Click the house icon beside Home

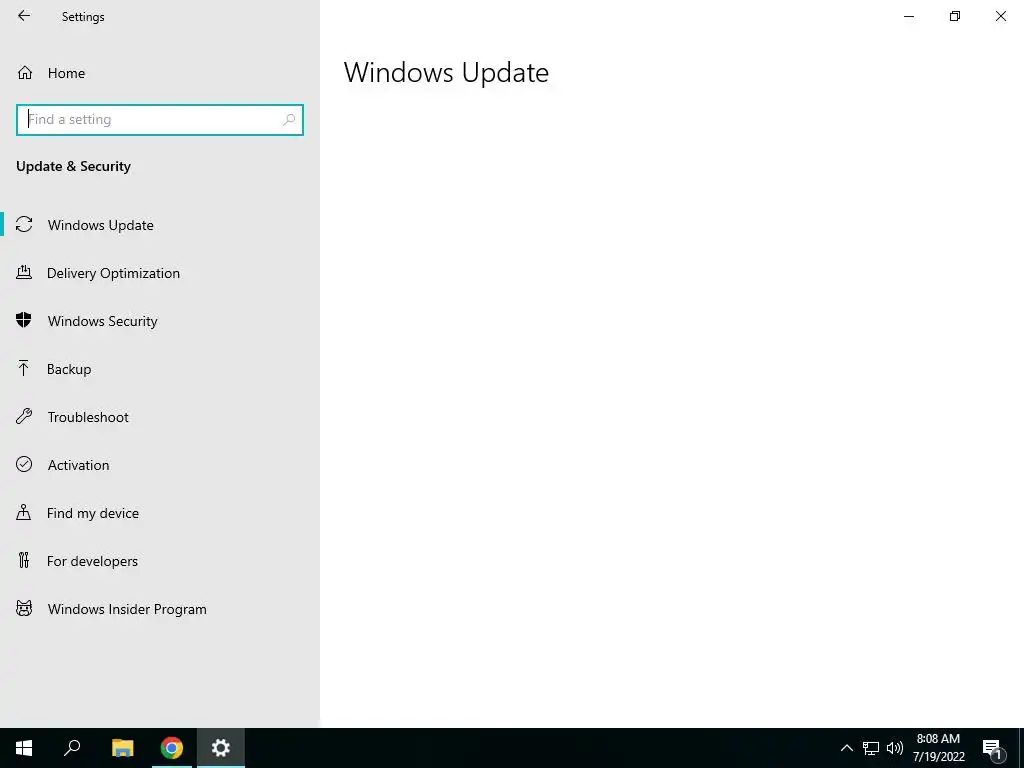tap(25, 72)
